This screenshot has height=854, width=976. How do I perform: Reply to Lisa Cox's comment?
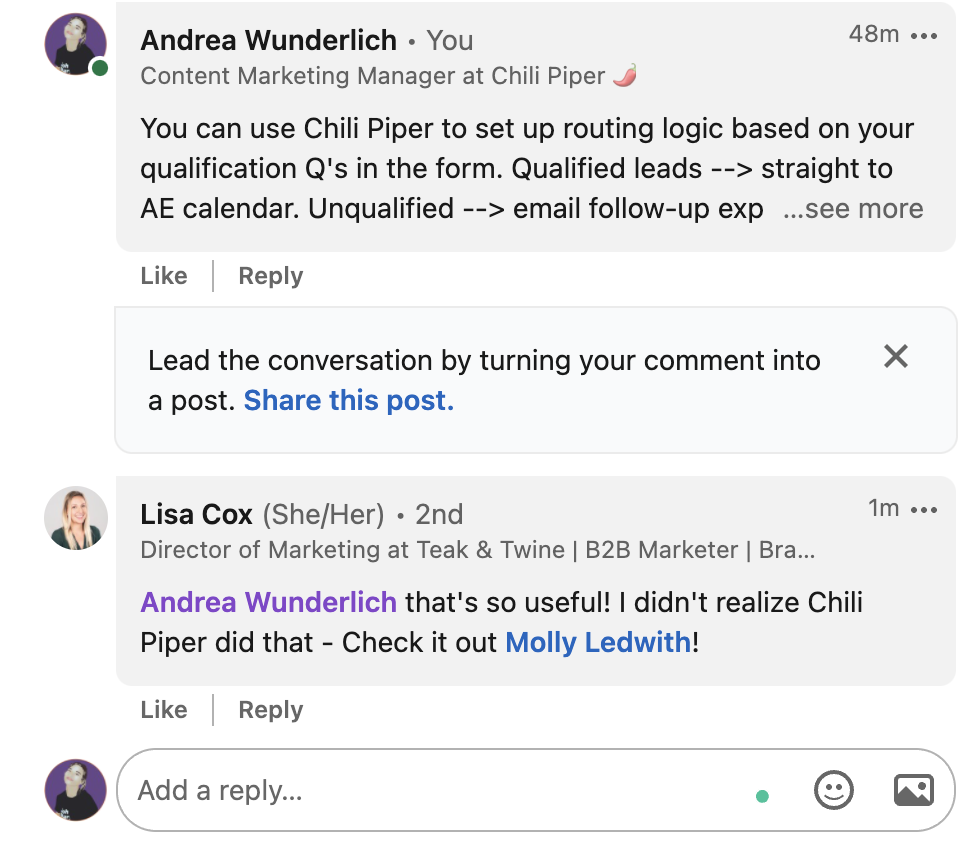click(x=270, y=710)
